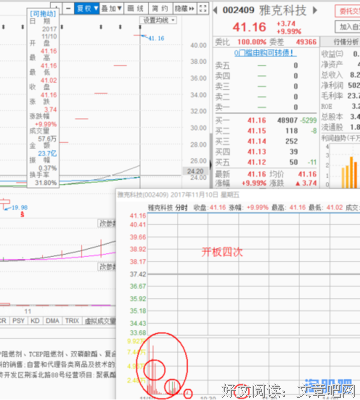Switch to the KD indicator tab

(x=35, y=321)
